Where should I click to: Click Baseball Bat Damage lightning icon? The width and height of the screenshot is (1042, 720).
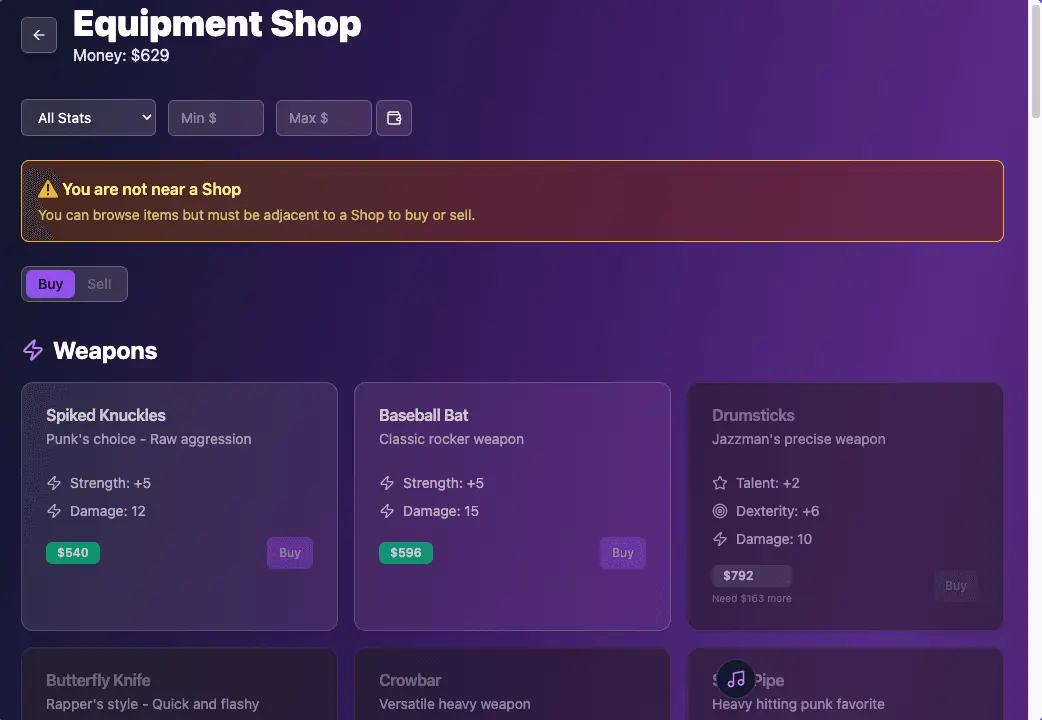pos(387,511)
